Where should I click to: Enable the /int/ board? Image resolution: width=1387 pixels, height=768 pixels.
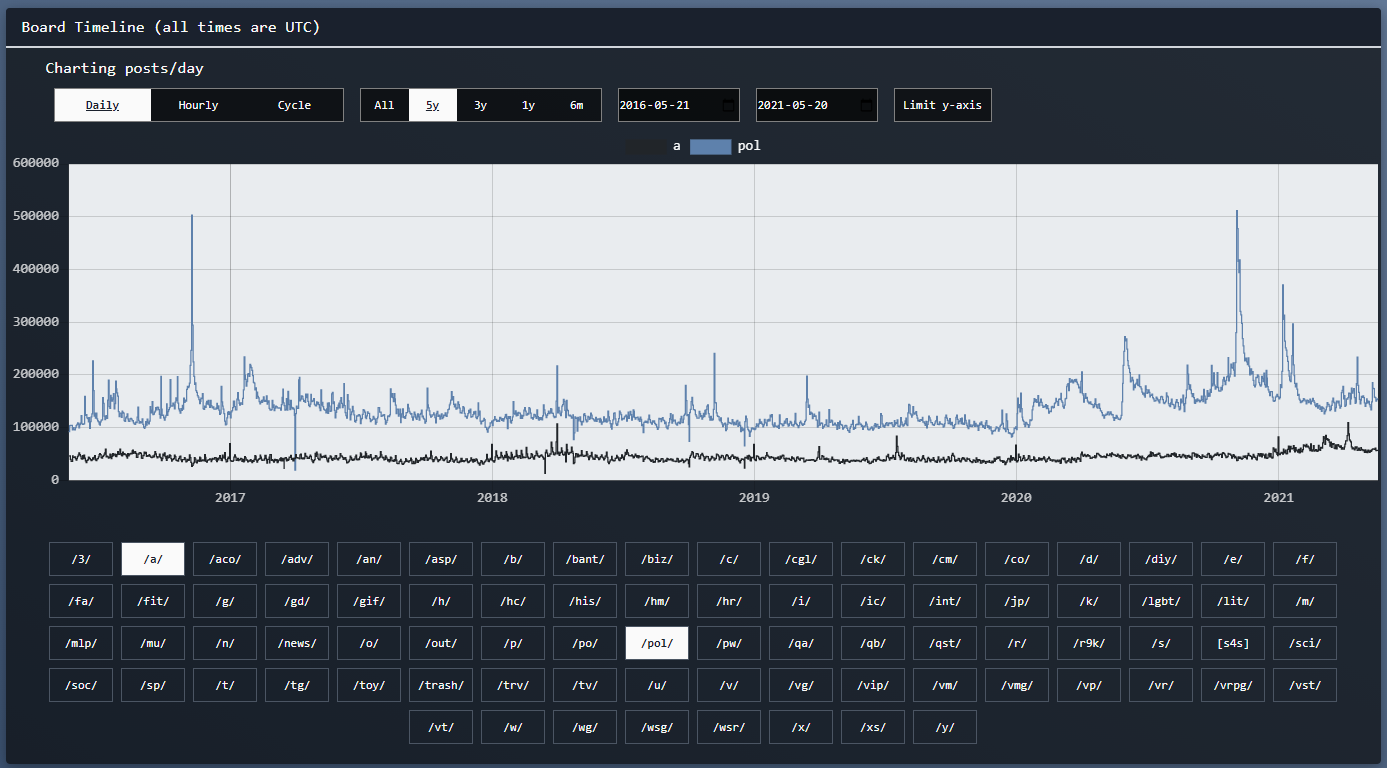coord(945,601)
